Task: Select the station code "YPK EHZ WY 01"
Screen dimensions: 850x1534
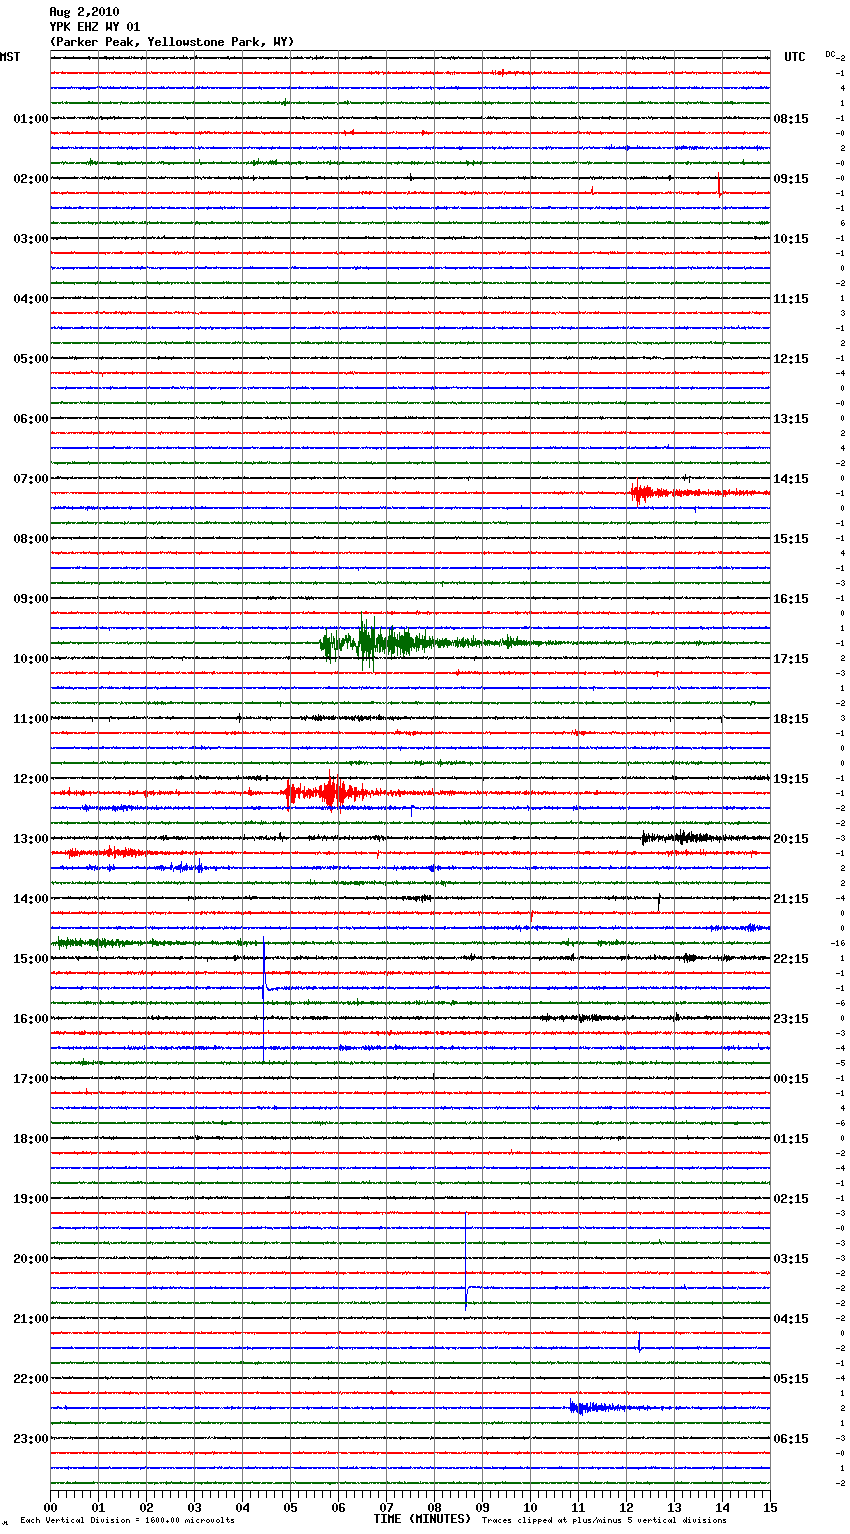Action: pos(95,27)
